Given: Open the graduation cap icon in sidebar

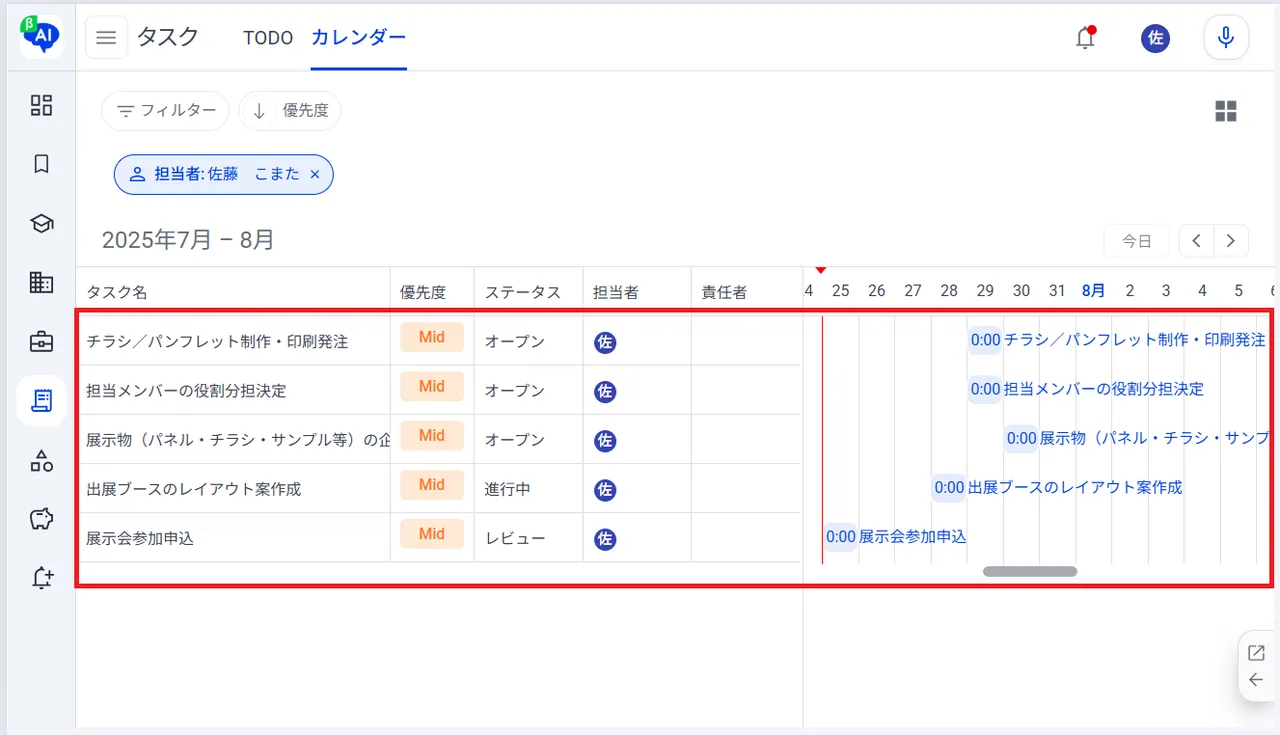Looking at the screenshot, I should click(x=41, y=223).
